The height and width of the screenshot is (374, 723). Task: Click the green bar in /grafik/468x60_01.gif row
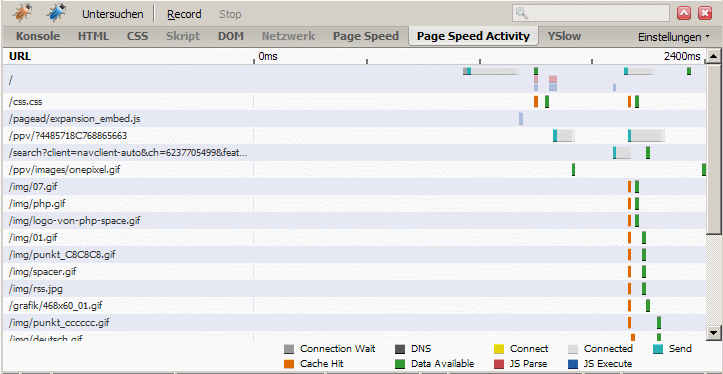[x=648, y=305]
